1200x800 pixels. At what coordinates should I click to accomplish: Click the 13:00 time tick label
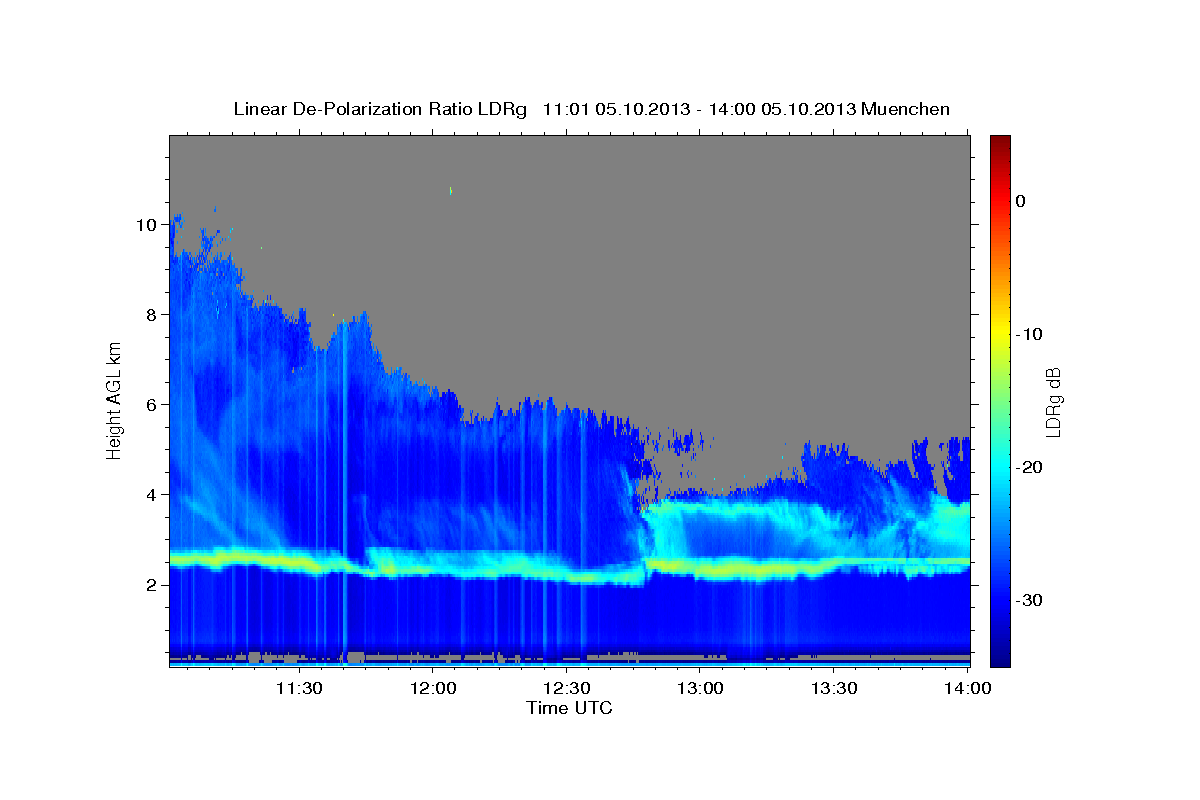click(701, 688)
